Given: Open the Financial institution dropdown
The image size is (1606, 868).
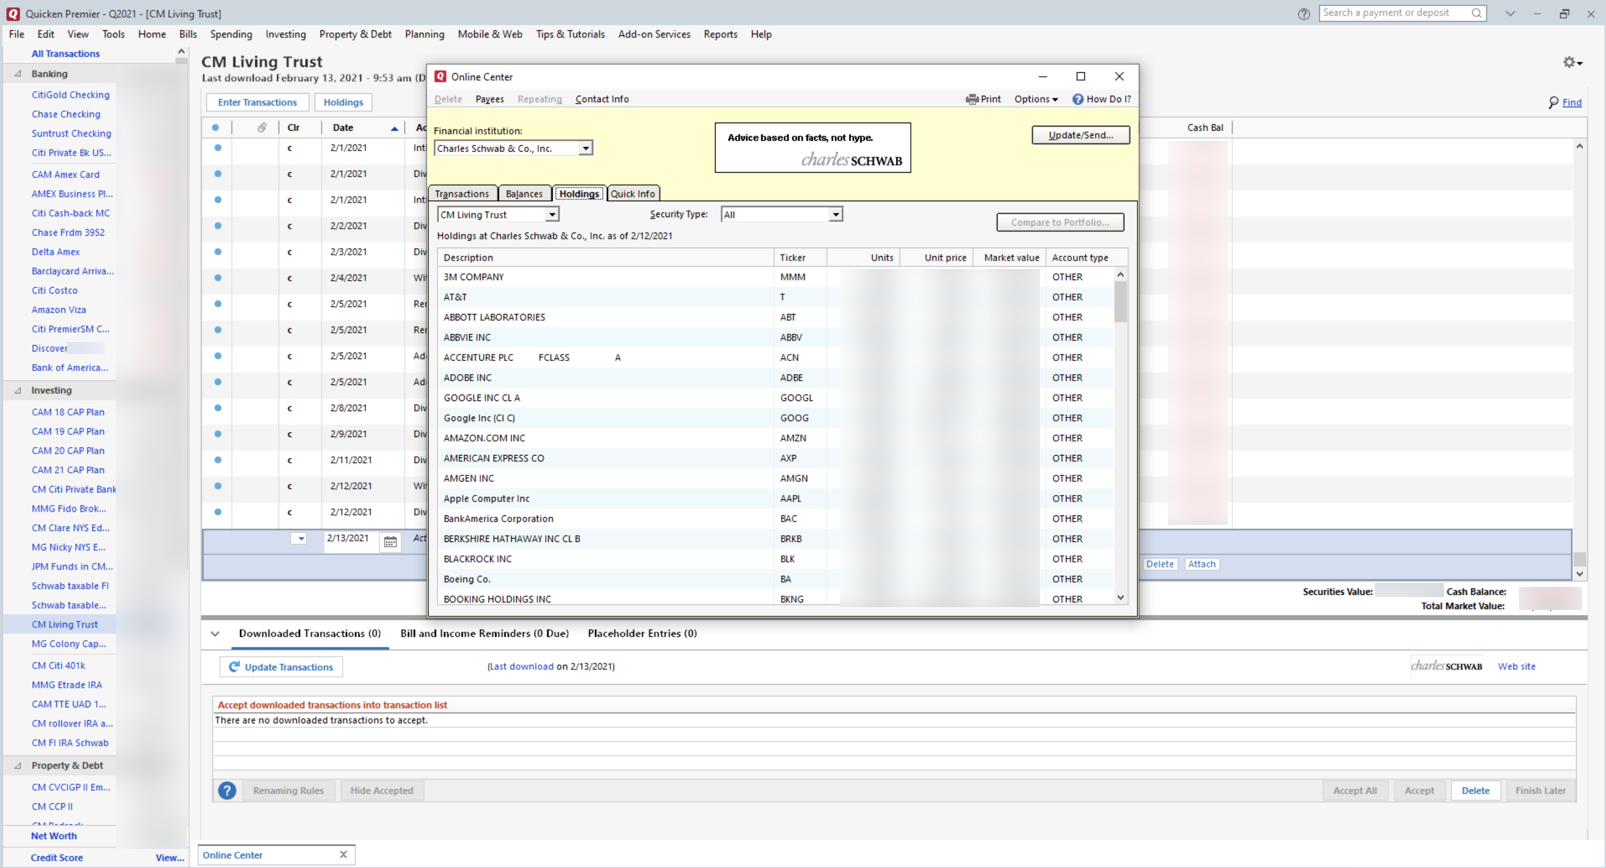Looking at the screenshot, I should point(585,149).
